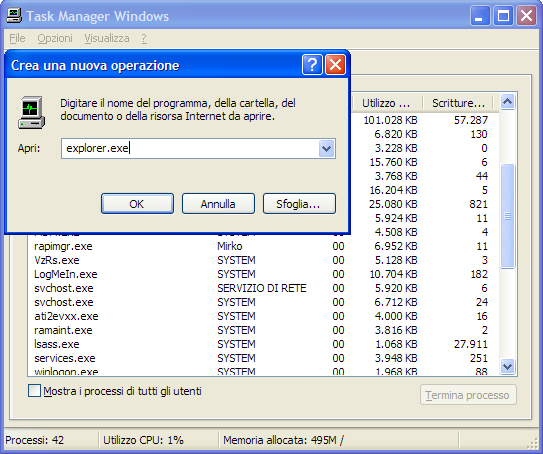Select the services.exe process

point(262,358)
